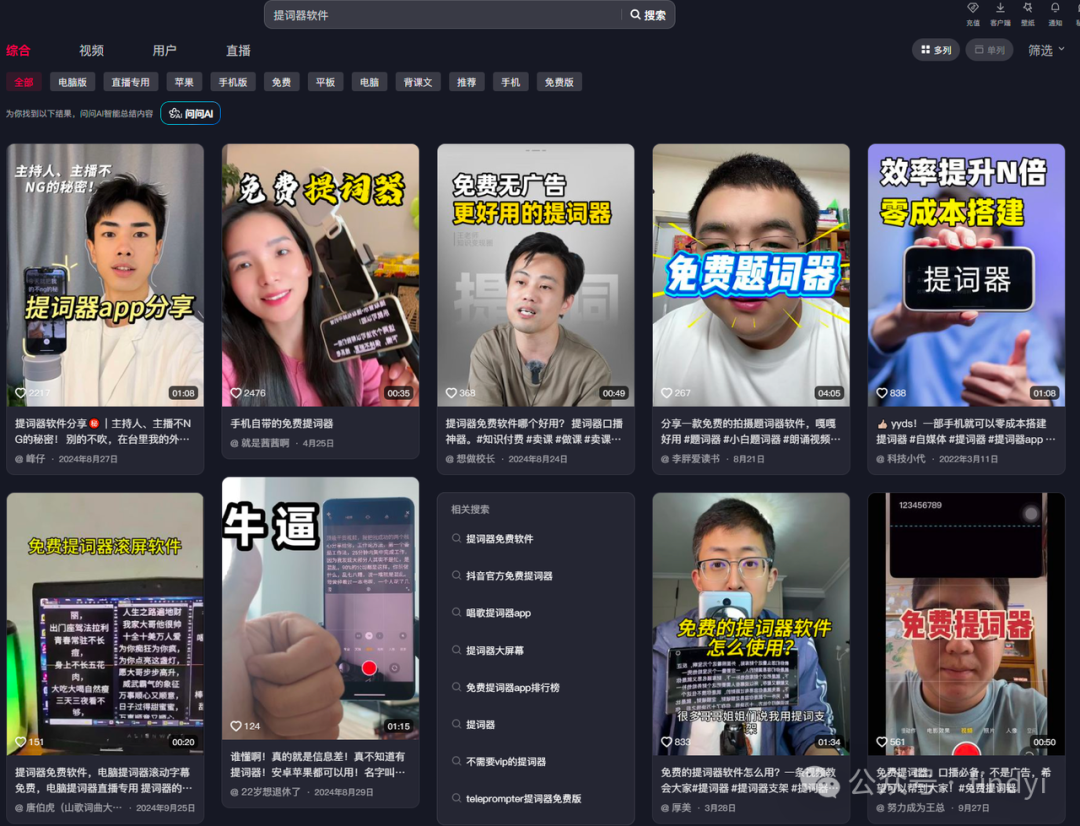Click the heart icon showing 2476 likes
1080x826 pixels.
pos(236,393)
